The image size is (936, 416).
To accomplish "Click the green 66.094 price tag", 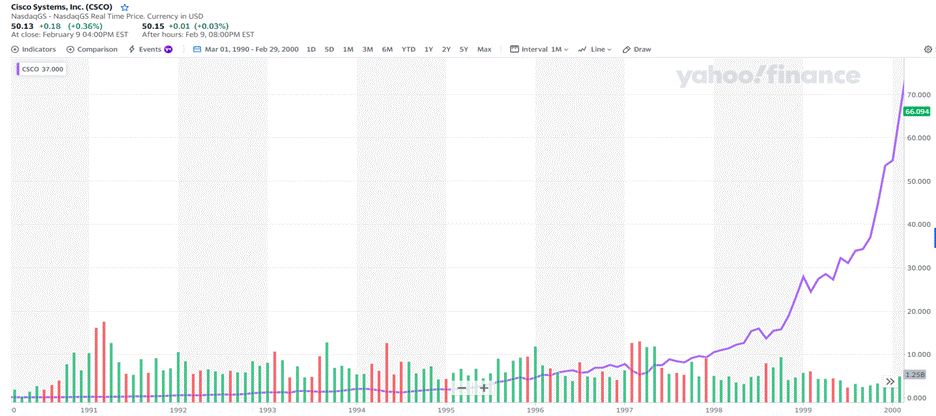I will [917, 112].
